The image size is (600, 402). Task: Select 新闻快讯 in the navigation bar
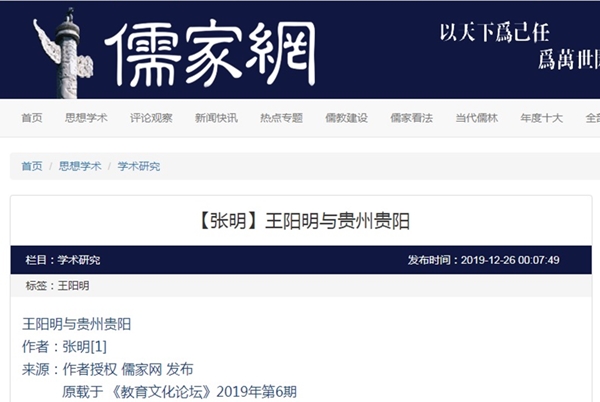point(216,118)
